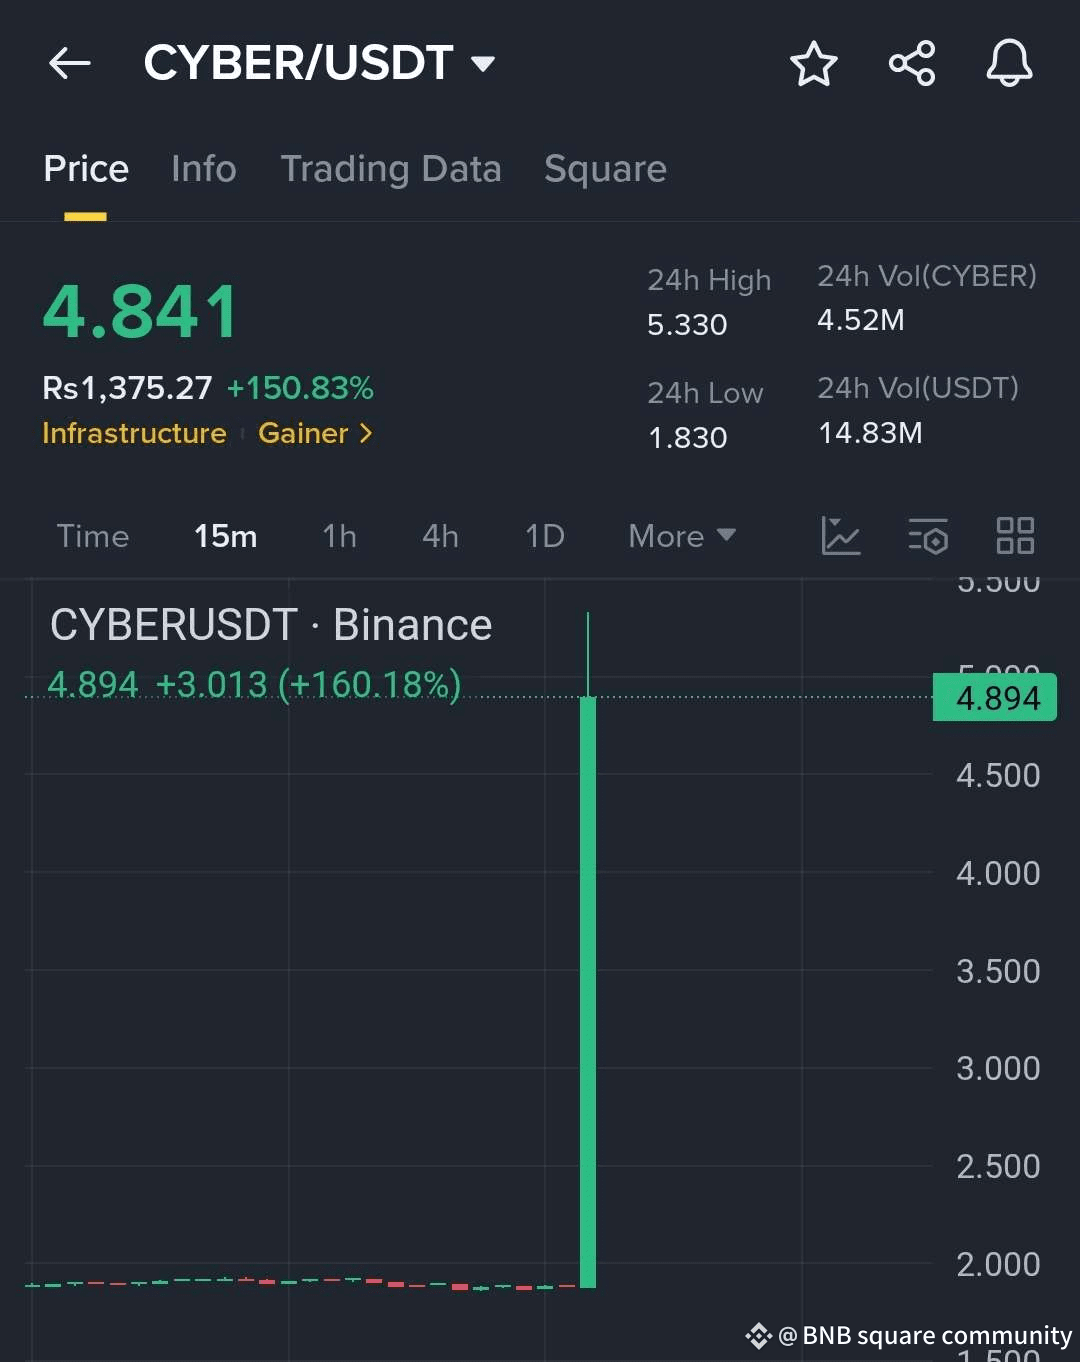
Task: Expand the More timeframe dropdown
Action: point(682,536)
